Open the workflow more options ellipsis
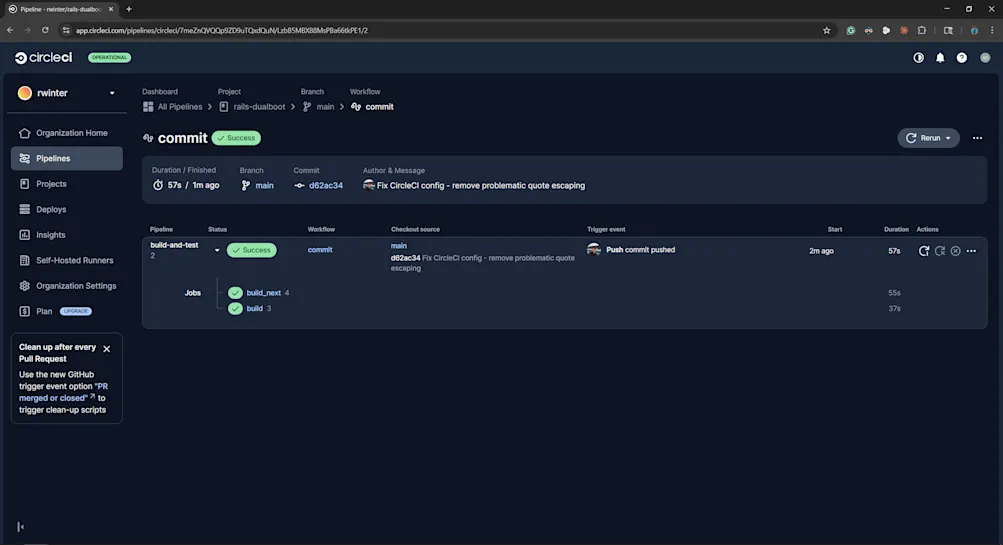The height and width of the screenshot is (545, 1003). click(977, 138)
